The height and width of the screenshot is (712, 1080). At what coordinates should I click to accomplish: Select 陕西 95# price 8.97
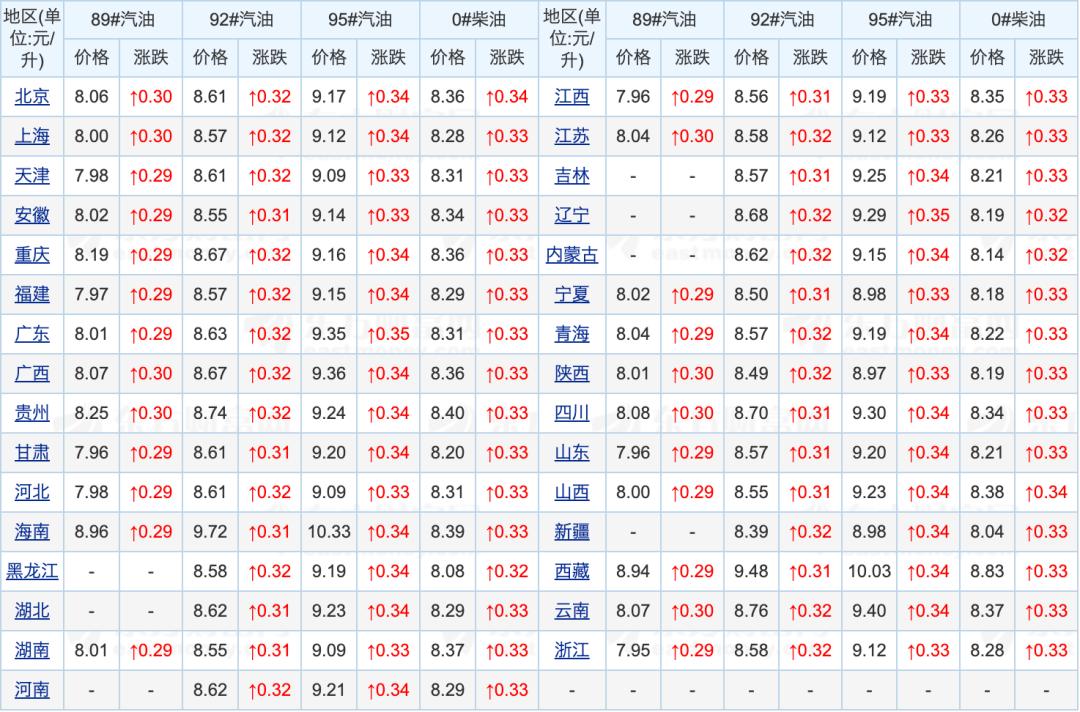pos(869,374)
